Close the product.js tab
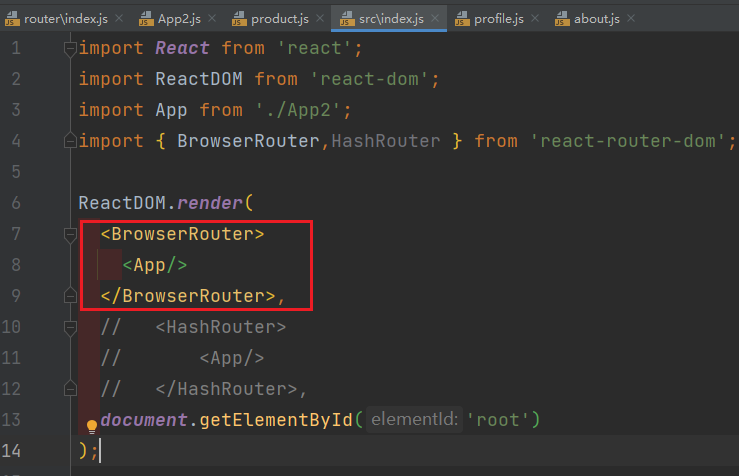Screen dimensions: 739x476 coord(320,18)
